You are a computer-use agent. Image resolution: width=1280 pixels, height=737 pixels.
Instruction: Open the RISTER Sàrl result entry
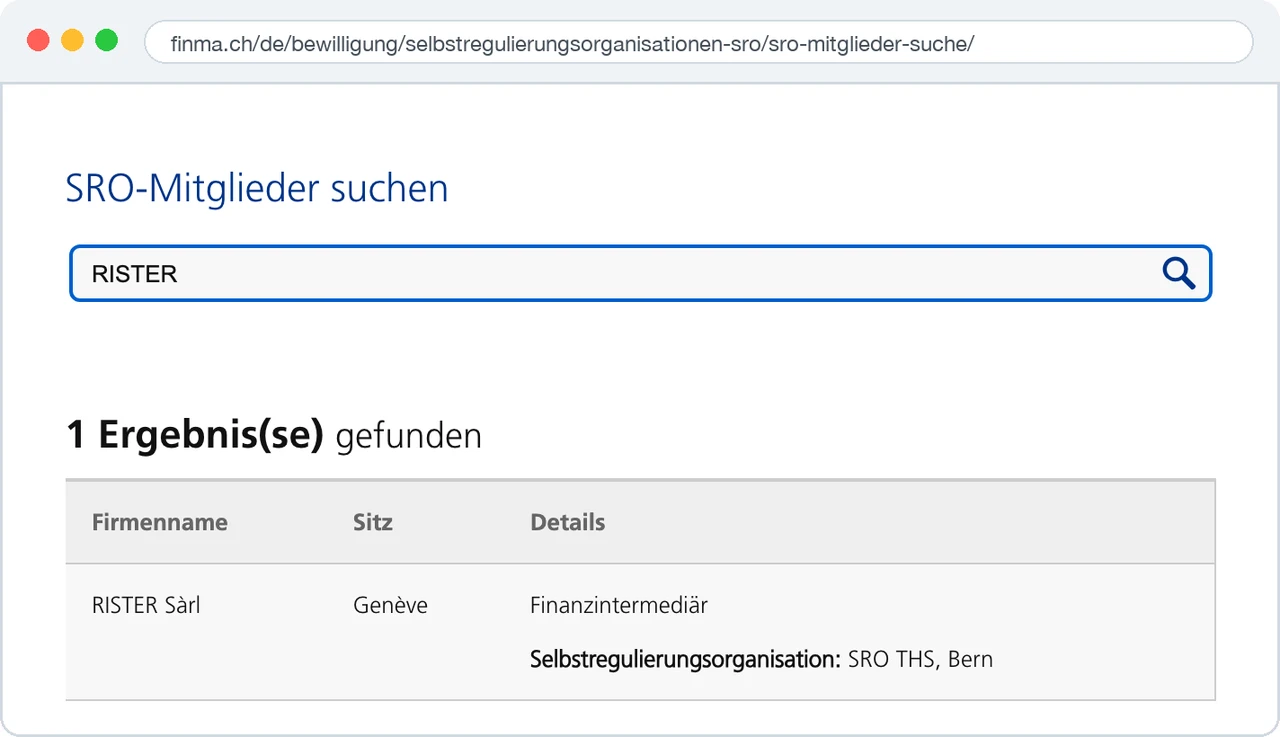click(x=146, y=605)
